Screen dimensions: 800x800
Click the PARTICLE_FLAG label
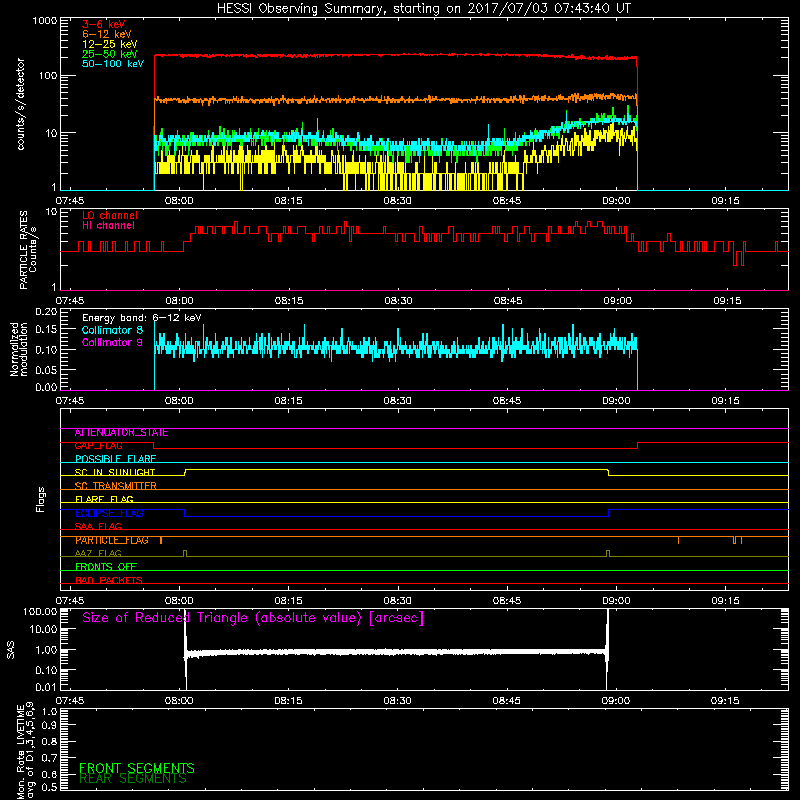pyautogui.click(x=112, y=540)
